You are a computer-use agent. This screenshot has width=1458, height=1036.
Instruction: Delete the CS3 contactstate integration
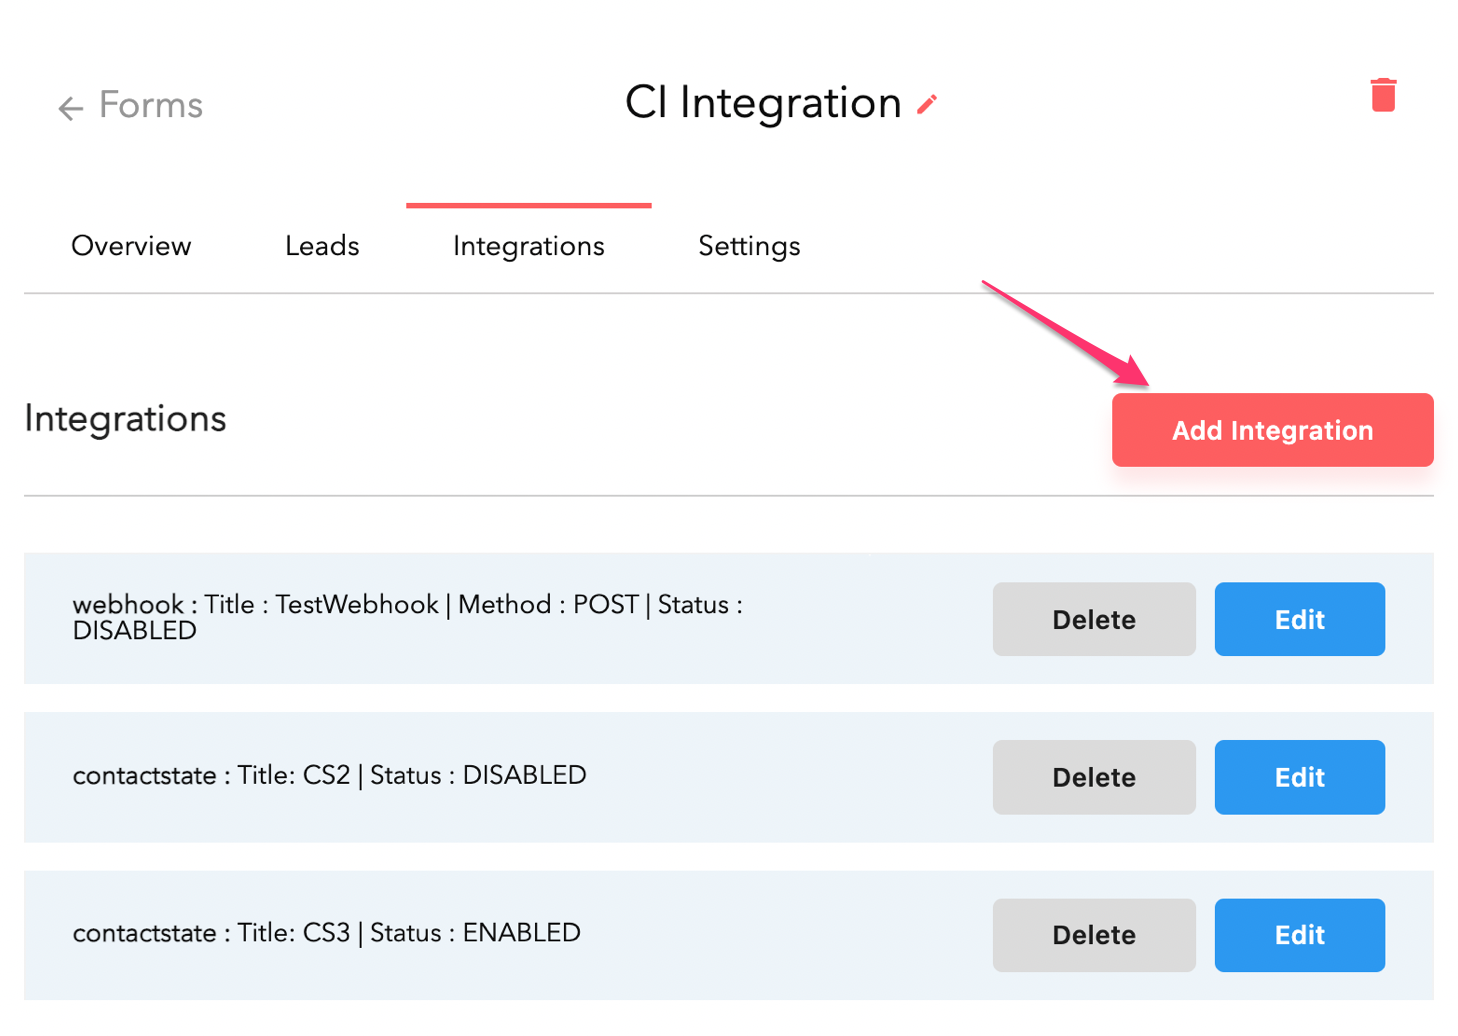[x=1094, y=935]
